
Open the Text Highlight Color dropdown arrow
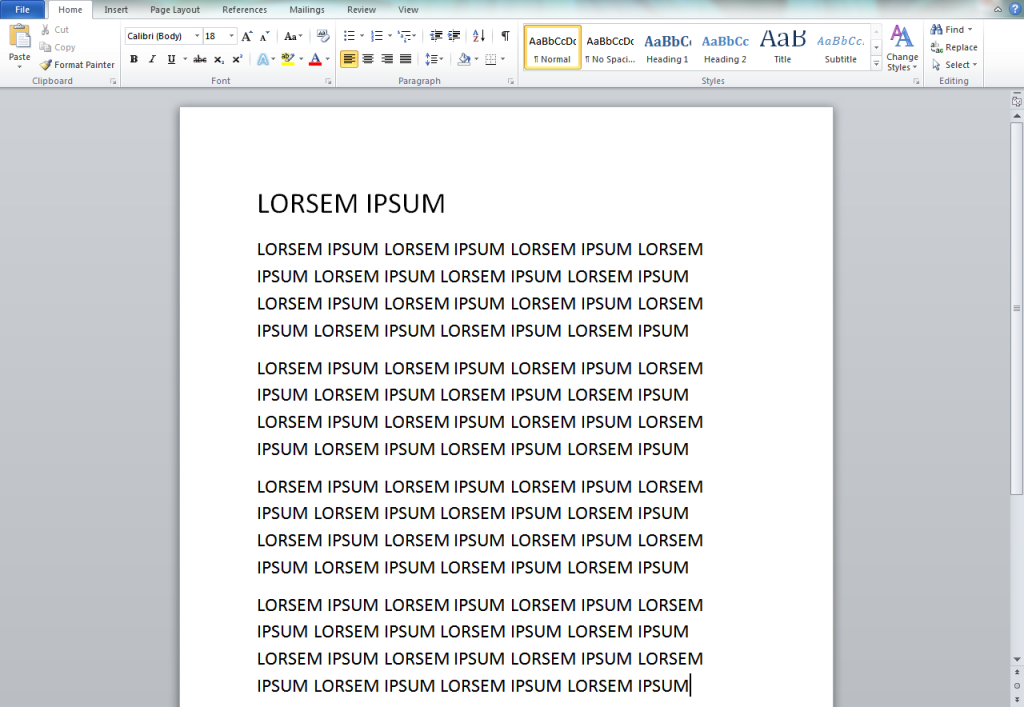pyautogui.click(x=303, y=59)
